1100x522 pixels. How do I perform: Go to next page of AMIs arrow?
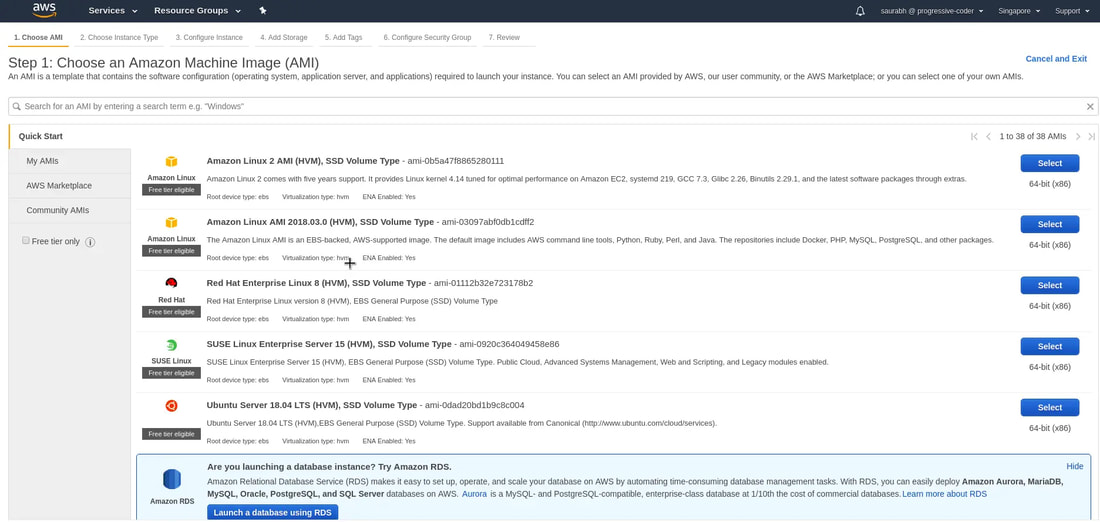[1078, 137]
